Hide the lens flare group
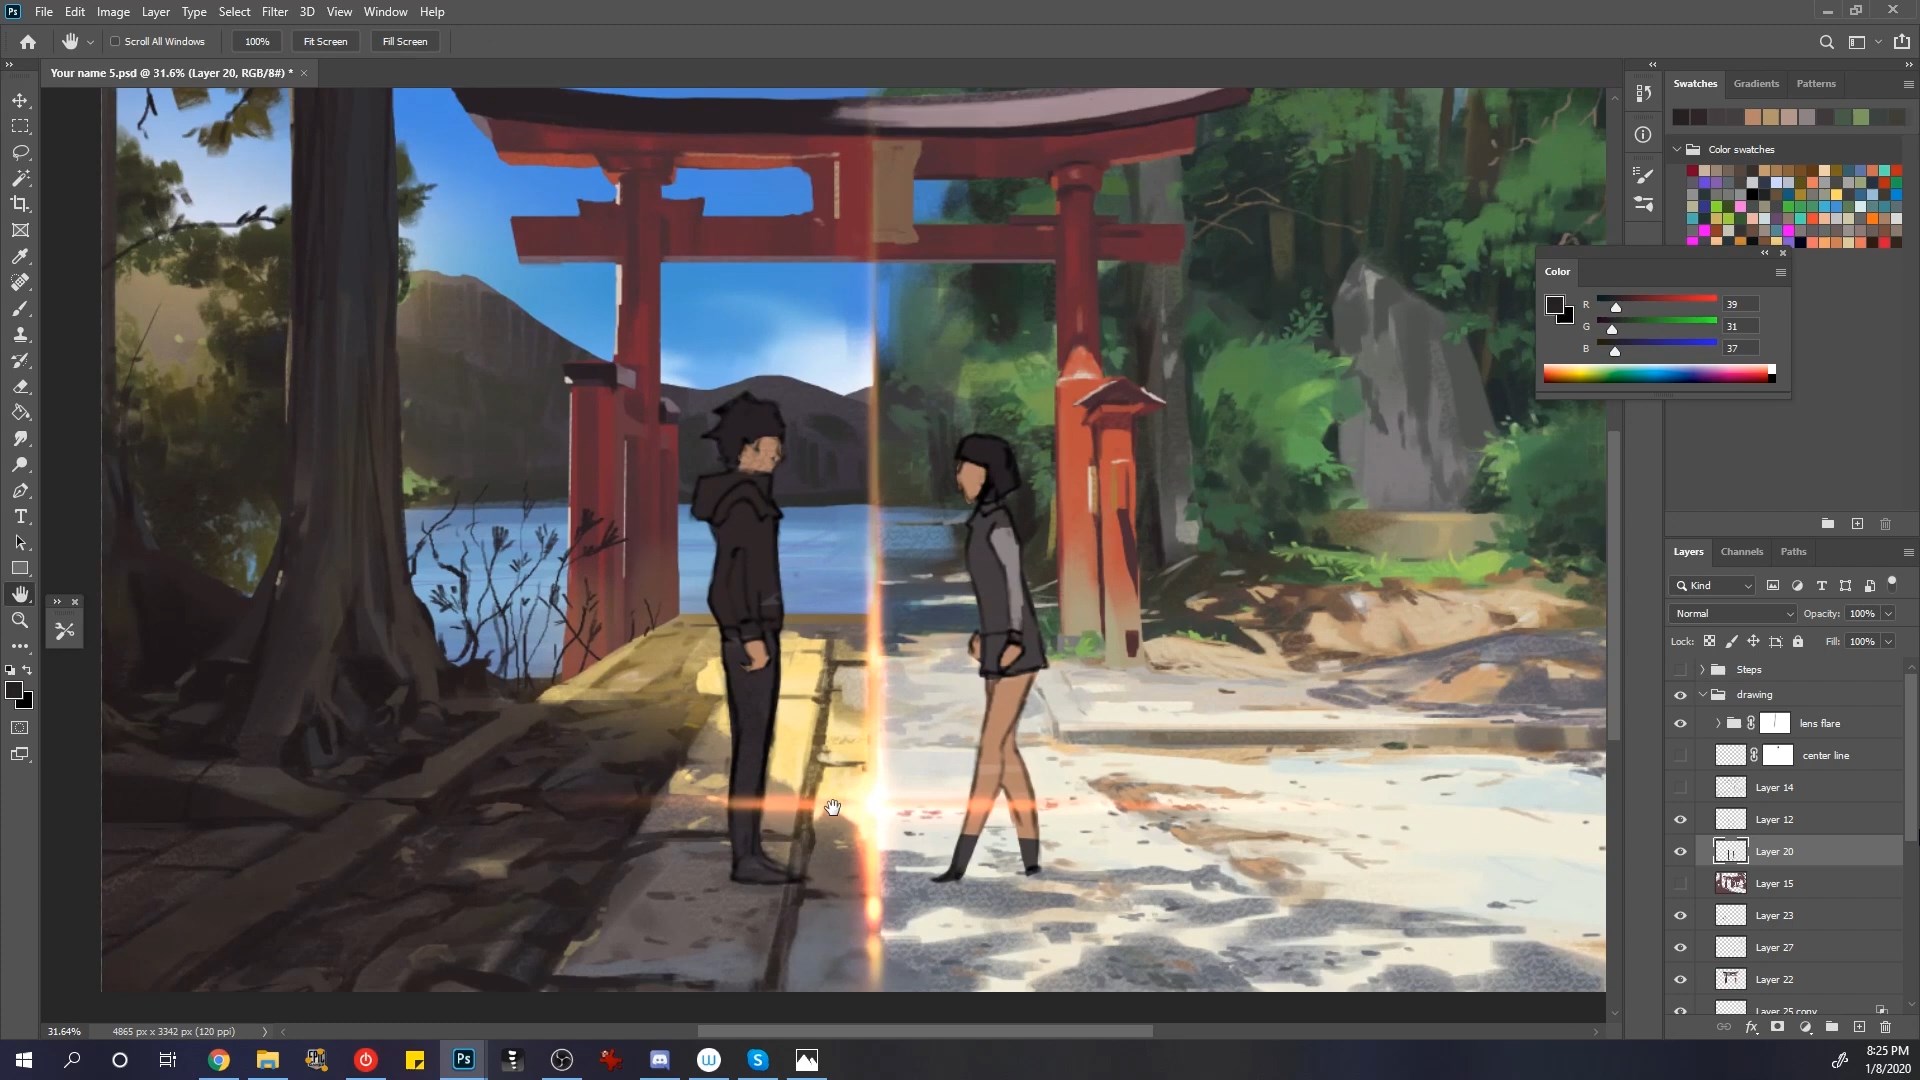The image size is (1920, 1080). tap(1680, 724)
